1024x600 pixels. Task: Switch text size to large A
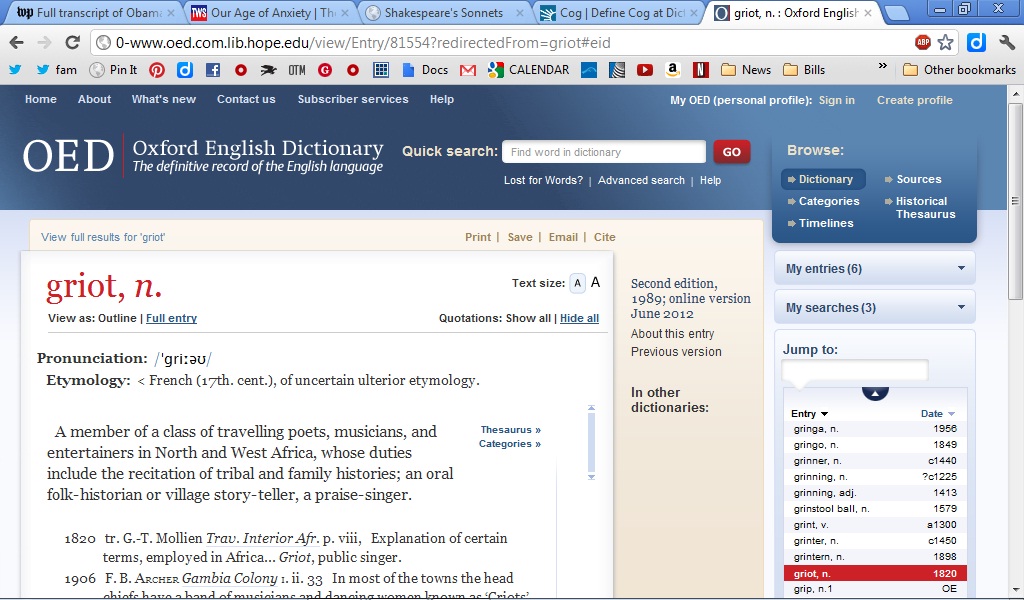pyautogui.click(x=595, y=283)
